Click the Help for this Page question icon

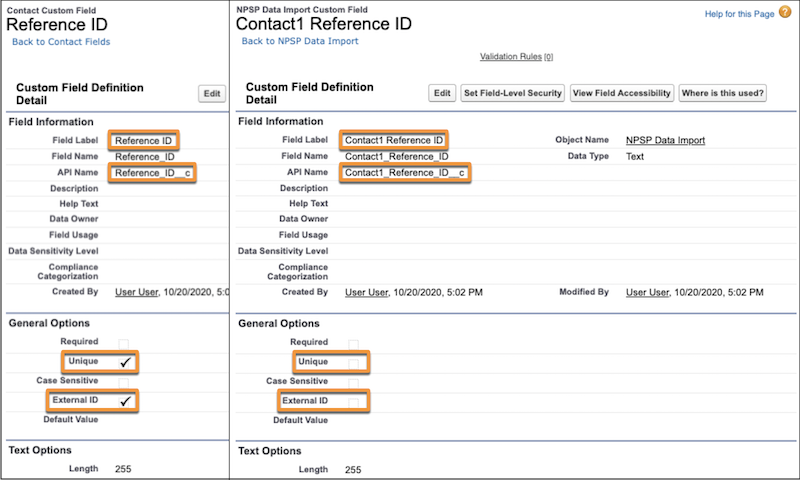coord(785,12)
